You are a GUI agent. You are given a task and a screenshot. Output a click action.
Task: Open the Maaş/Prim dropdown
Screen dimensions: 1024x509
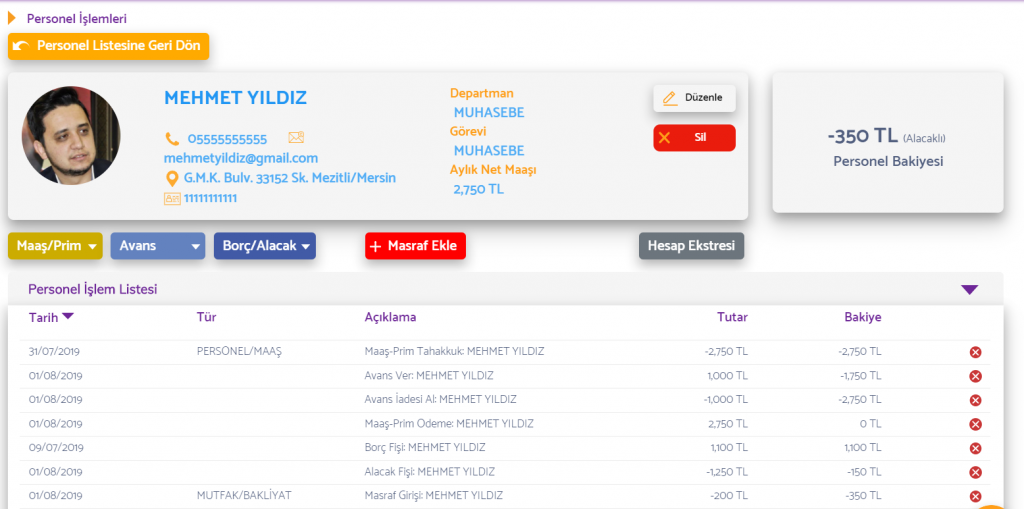(56, 246)
